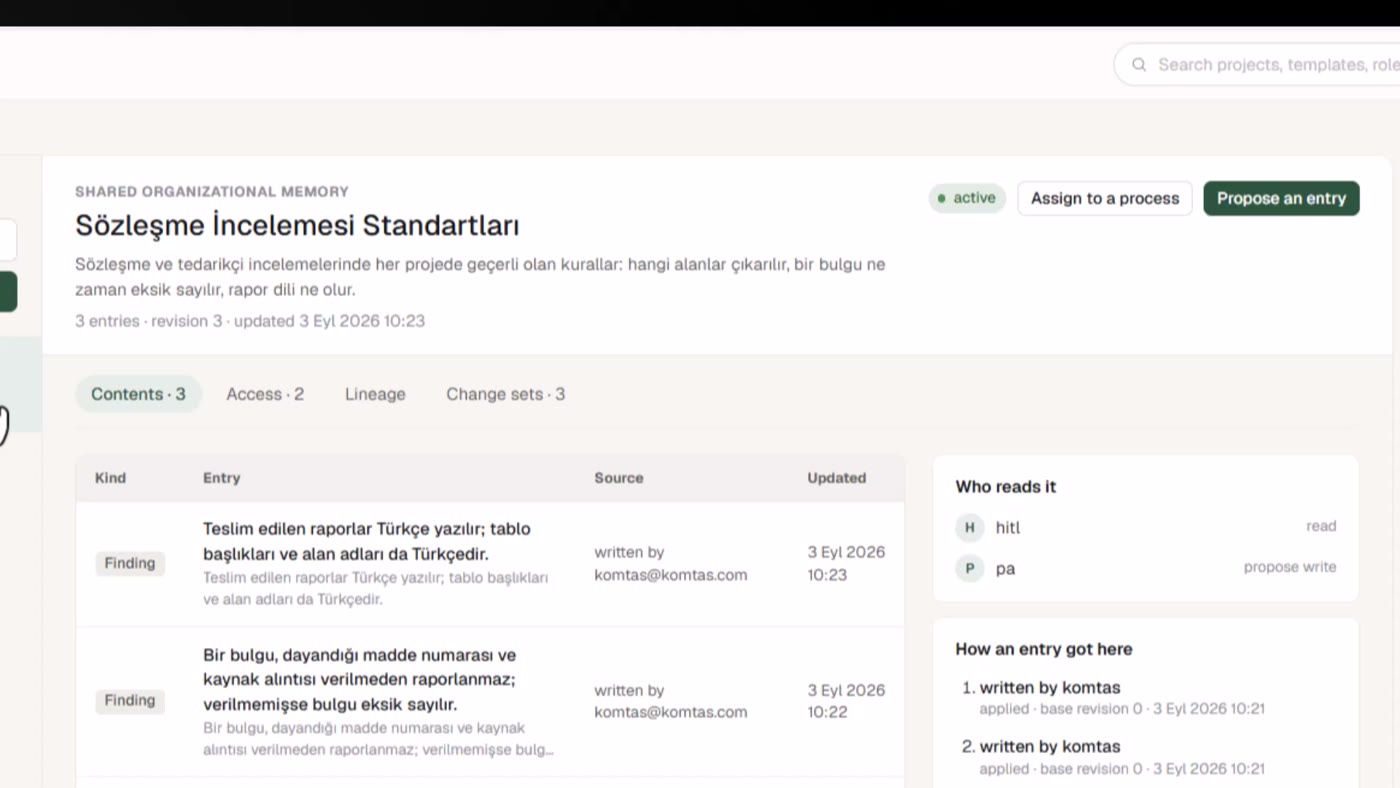Select first written by komtas lineage item
The height and width of the screenshot is (788, 1400).
point(1050,688)
